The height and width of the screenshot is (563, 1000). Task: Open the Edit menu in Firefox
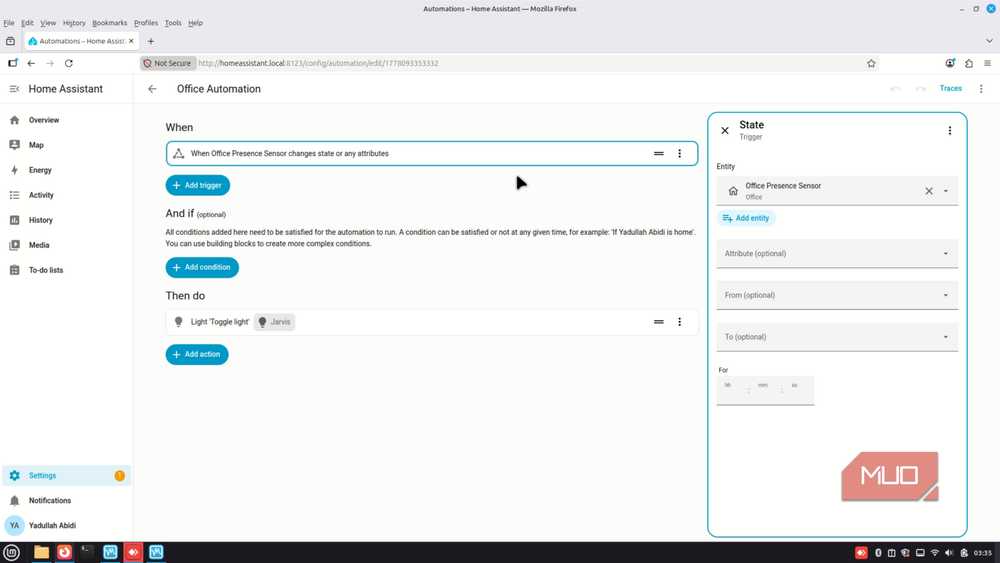click(27, 23)
